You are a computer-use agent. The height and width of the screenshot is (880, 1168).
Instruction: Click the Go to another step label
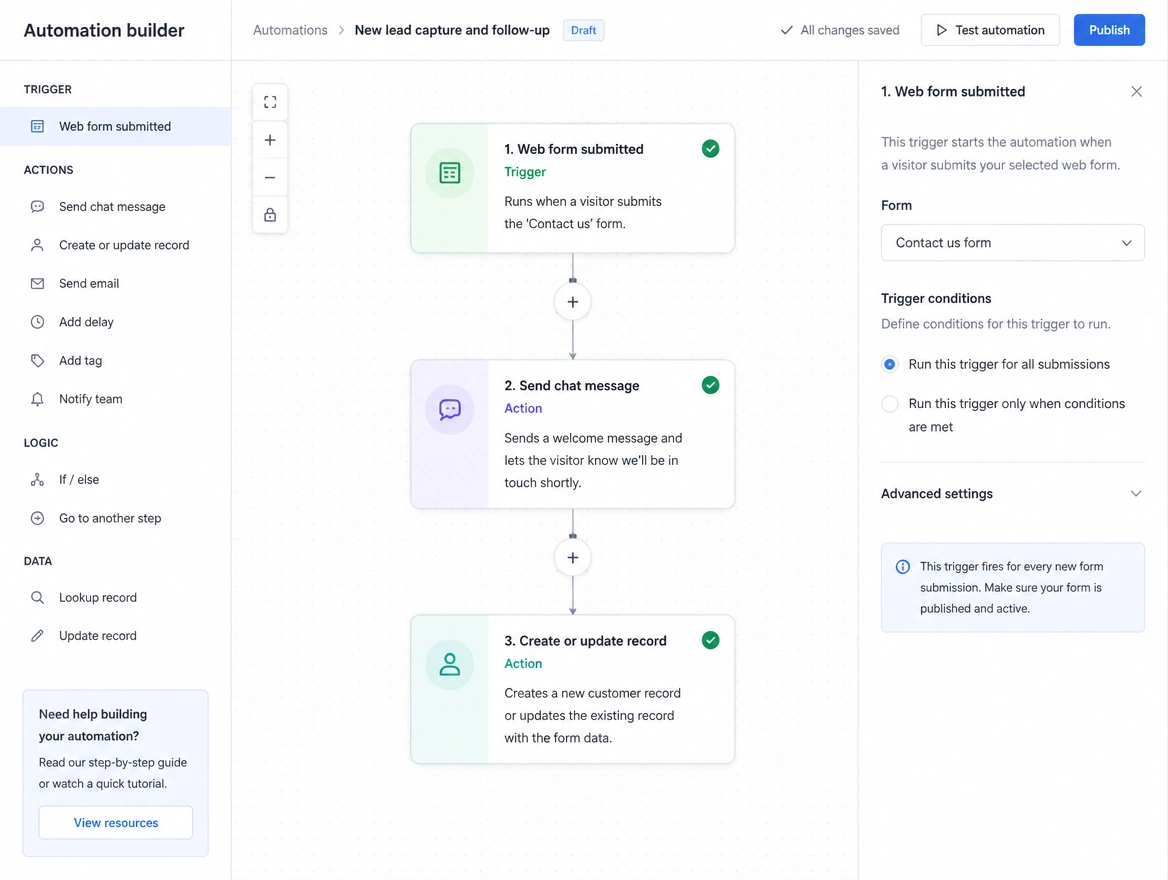(110, 518)
